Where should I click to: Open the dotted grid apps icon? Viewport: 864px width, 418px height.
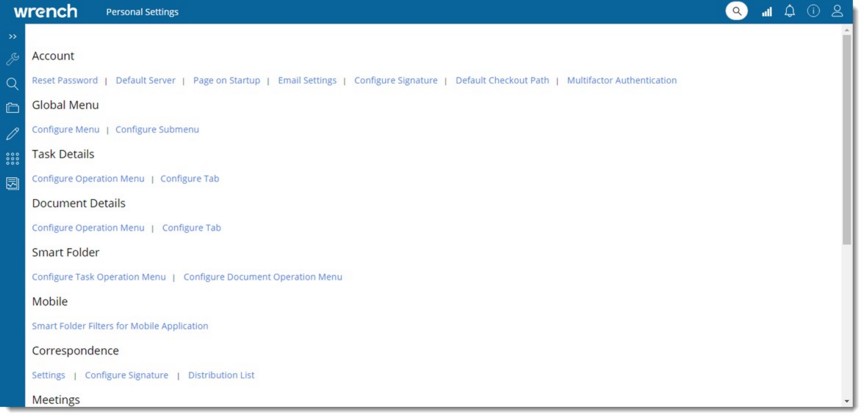point(12,158)
